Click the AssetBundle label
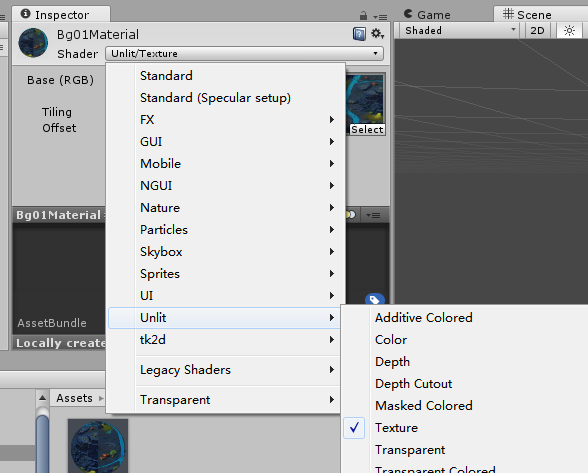Screen dimensions: 588x473 [52, 323]
